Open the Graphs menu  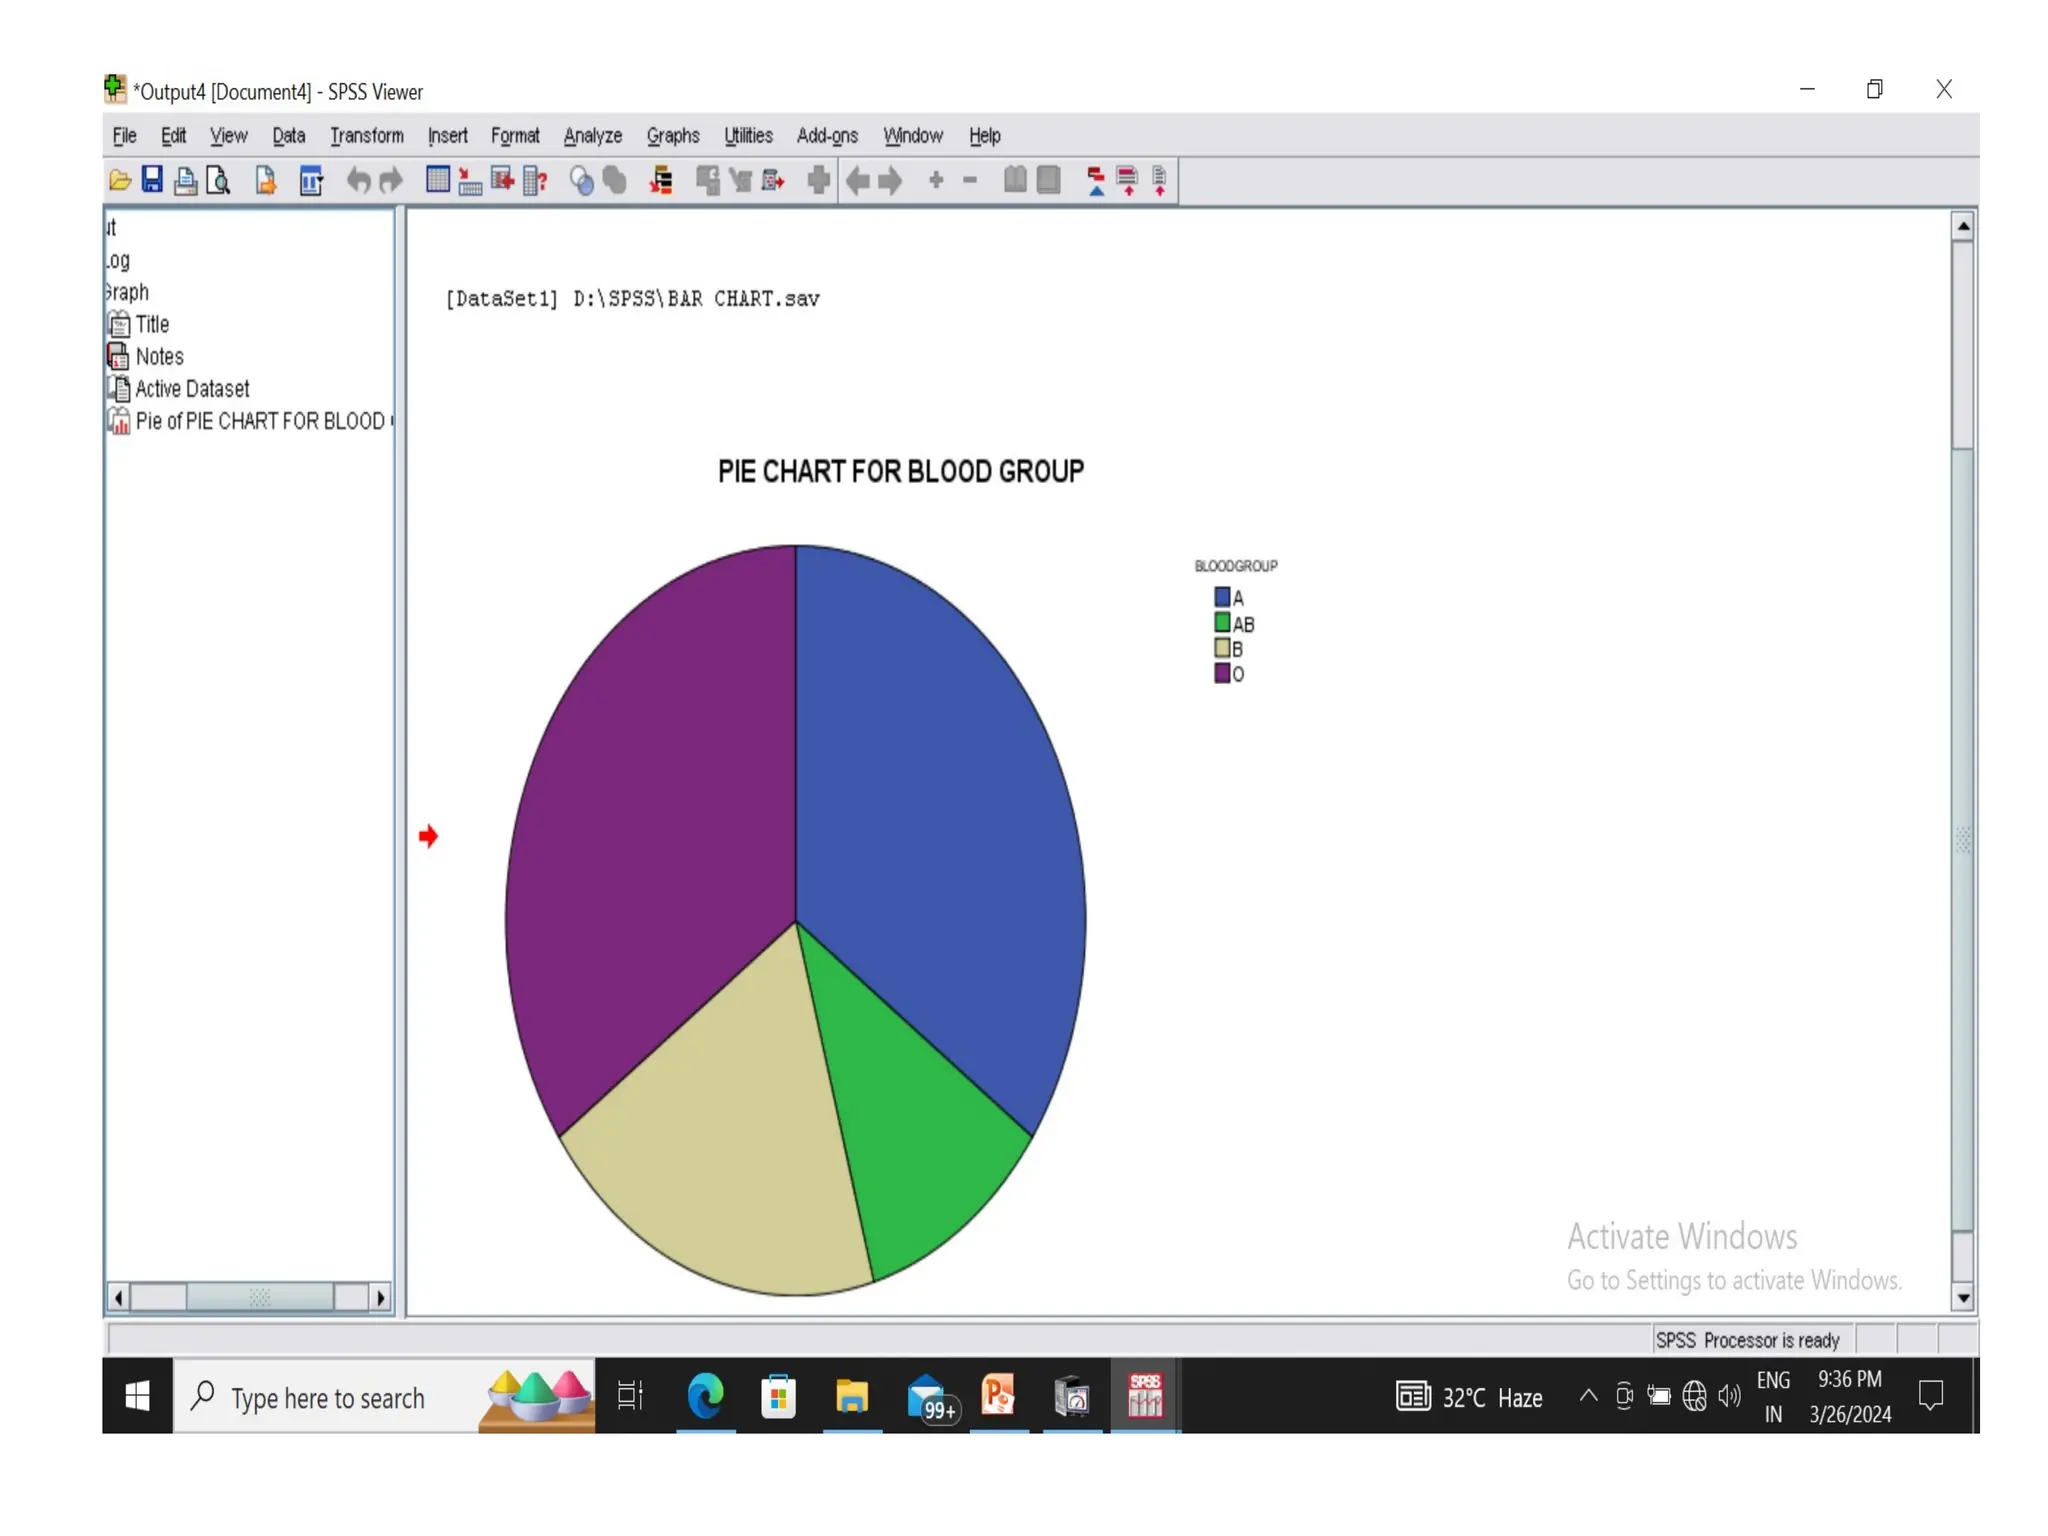point(672,135)
